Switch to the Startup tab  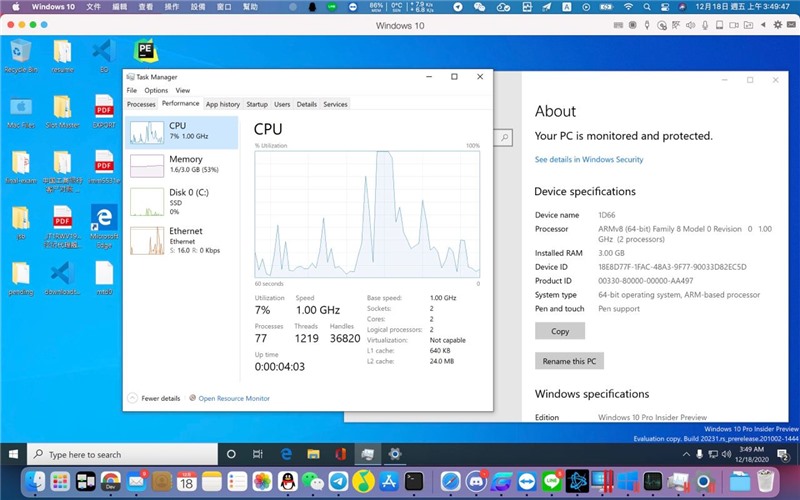pos(257,104)
